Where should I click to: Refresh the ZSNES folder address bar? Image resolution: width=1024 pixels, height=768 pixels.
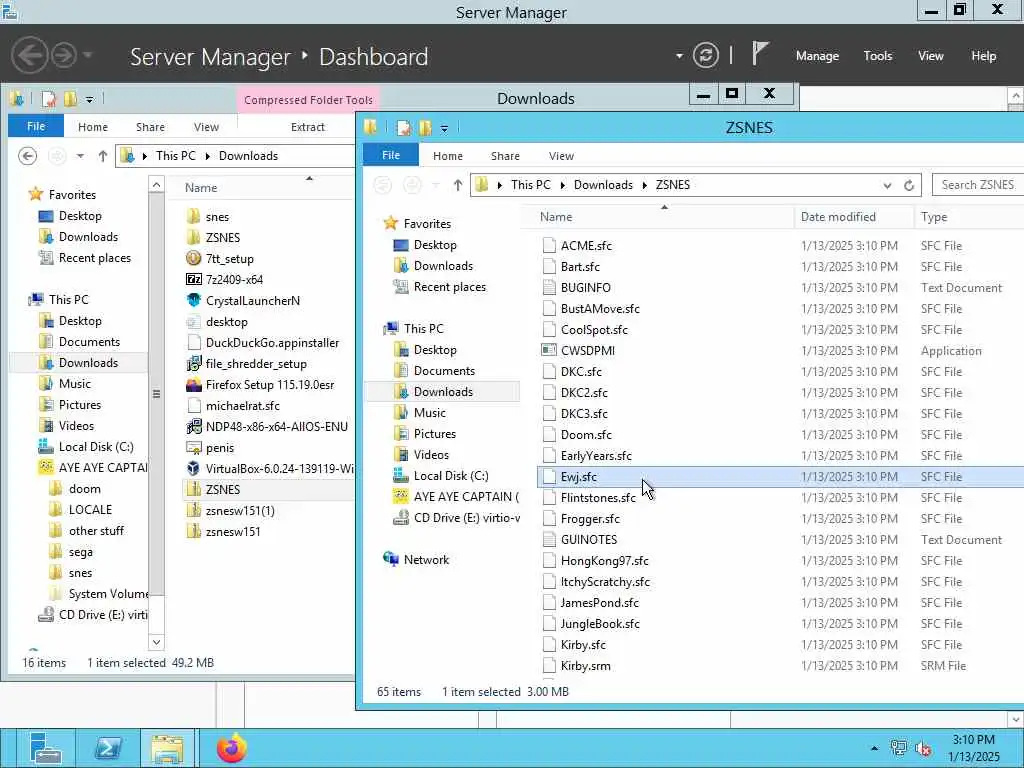point(908,185)
